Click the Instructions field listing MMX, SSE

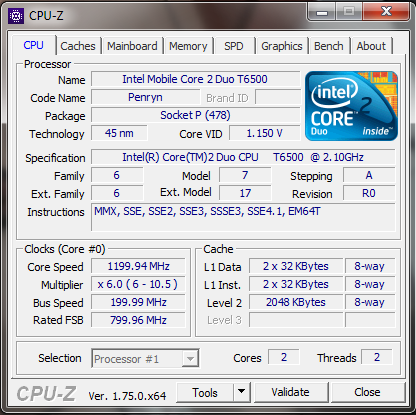click(243, 218)
